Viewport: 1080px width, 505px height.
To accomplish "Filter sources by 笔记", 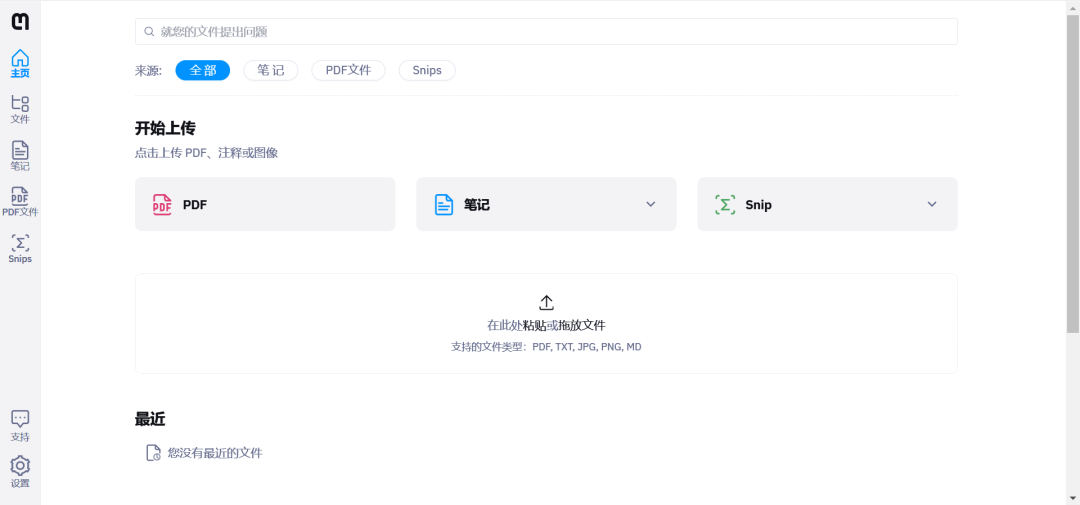I will [270, 70].
